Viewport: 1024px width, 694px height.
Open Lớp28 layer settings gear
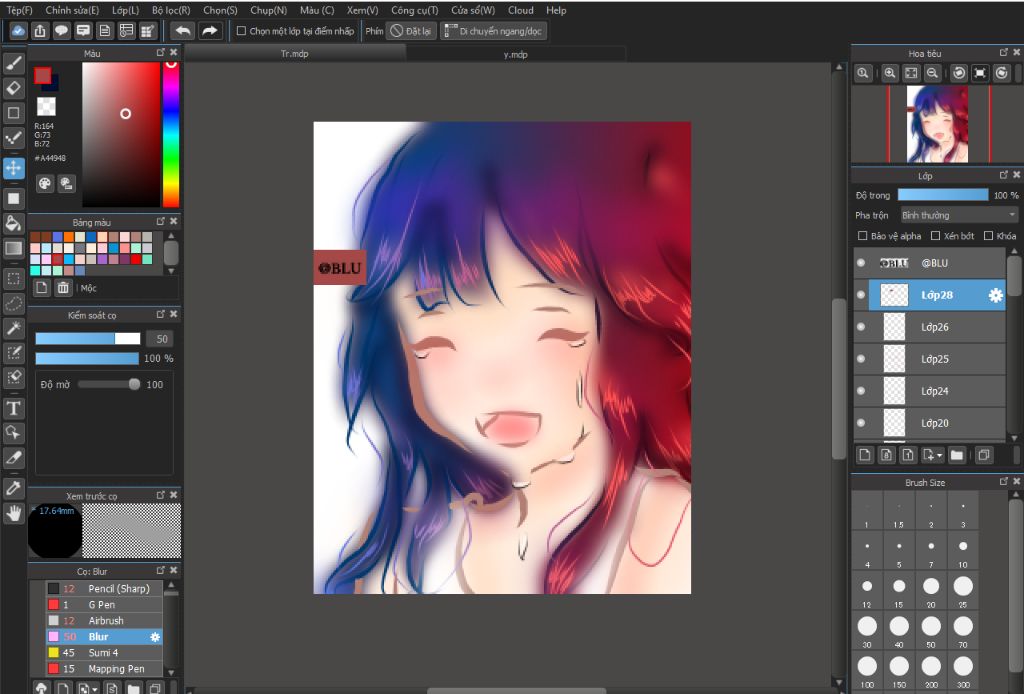click(995, 296)
